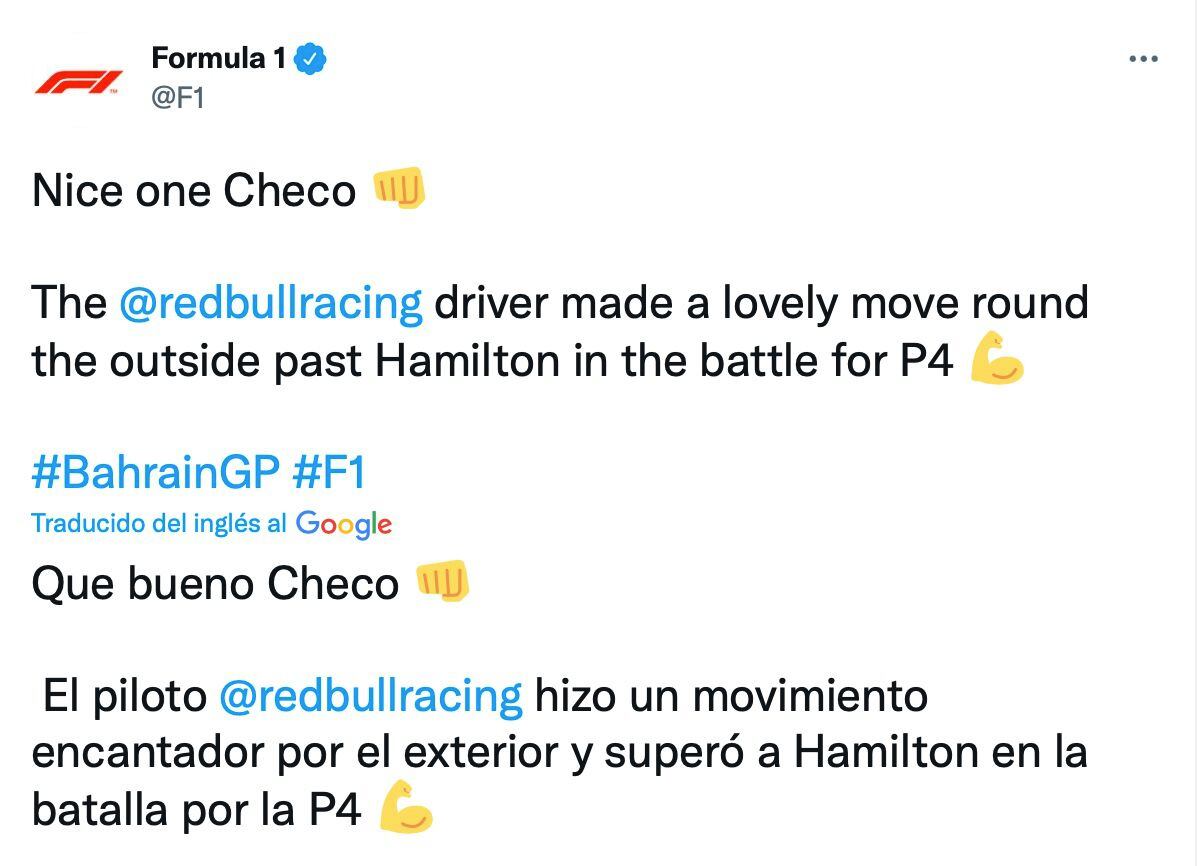Image resolution: width=1198 pixels, height=866 pixels.
Task: Click the @F1 account handle
Action: tap(177, 98)
